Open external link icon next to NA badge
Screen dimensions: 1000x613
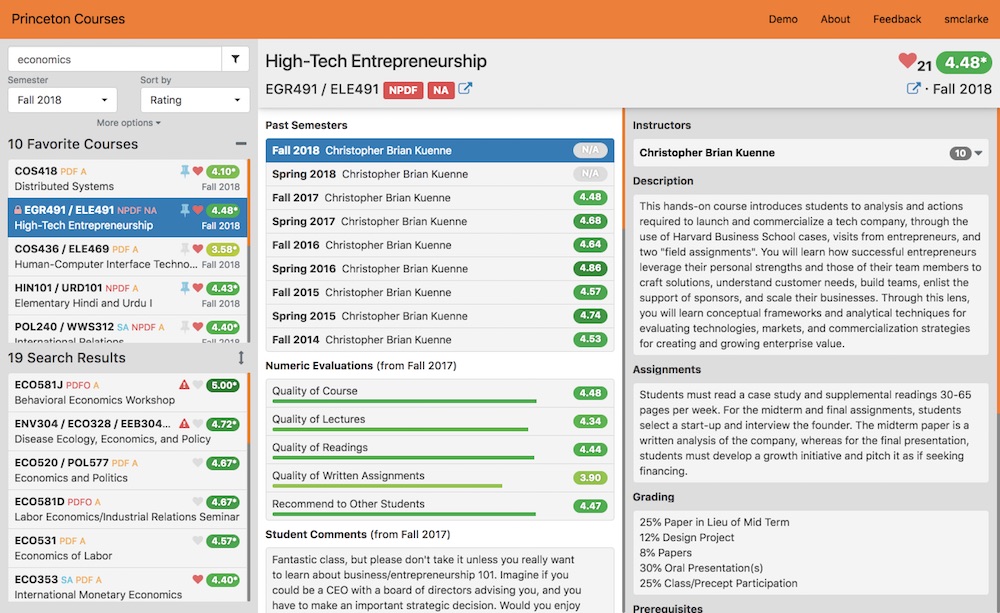click(465, 90)
